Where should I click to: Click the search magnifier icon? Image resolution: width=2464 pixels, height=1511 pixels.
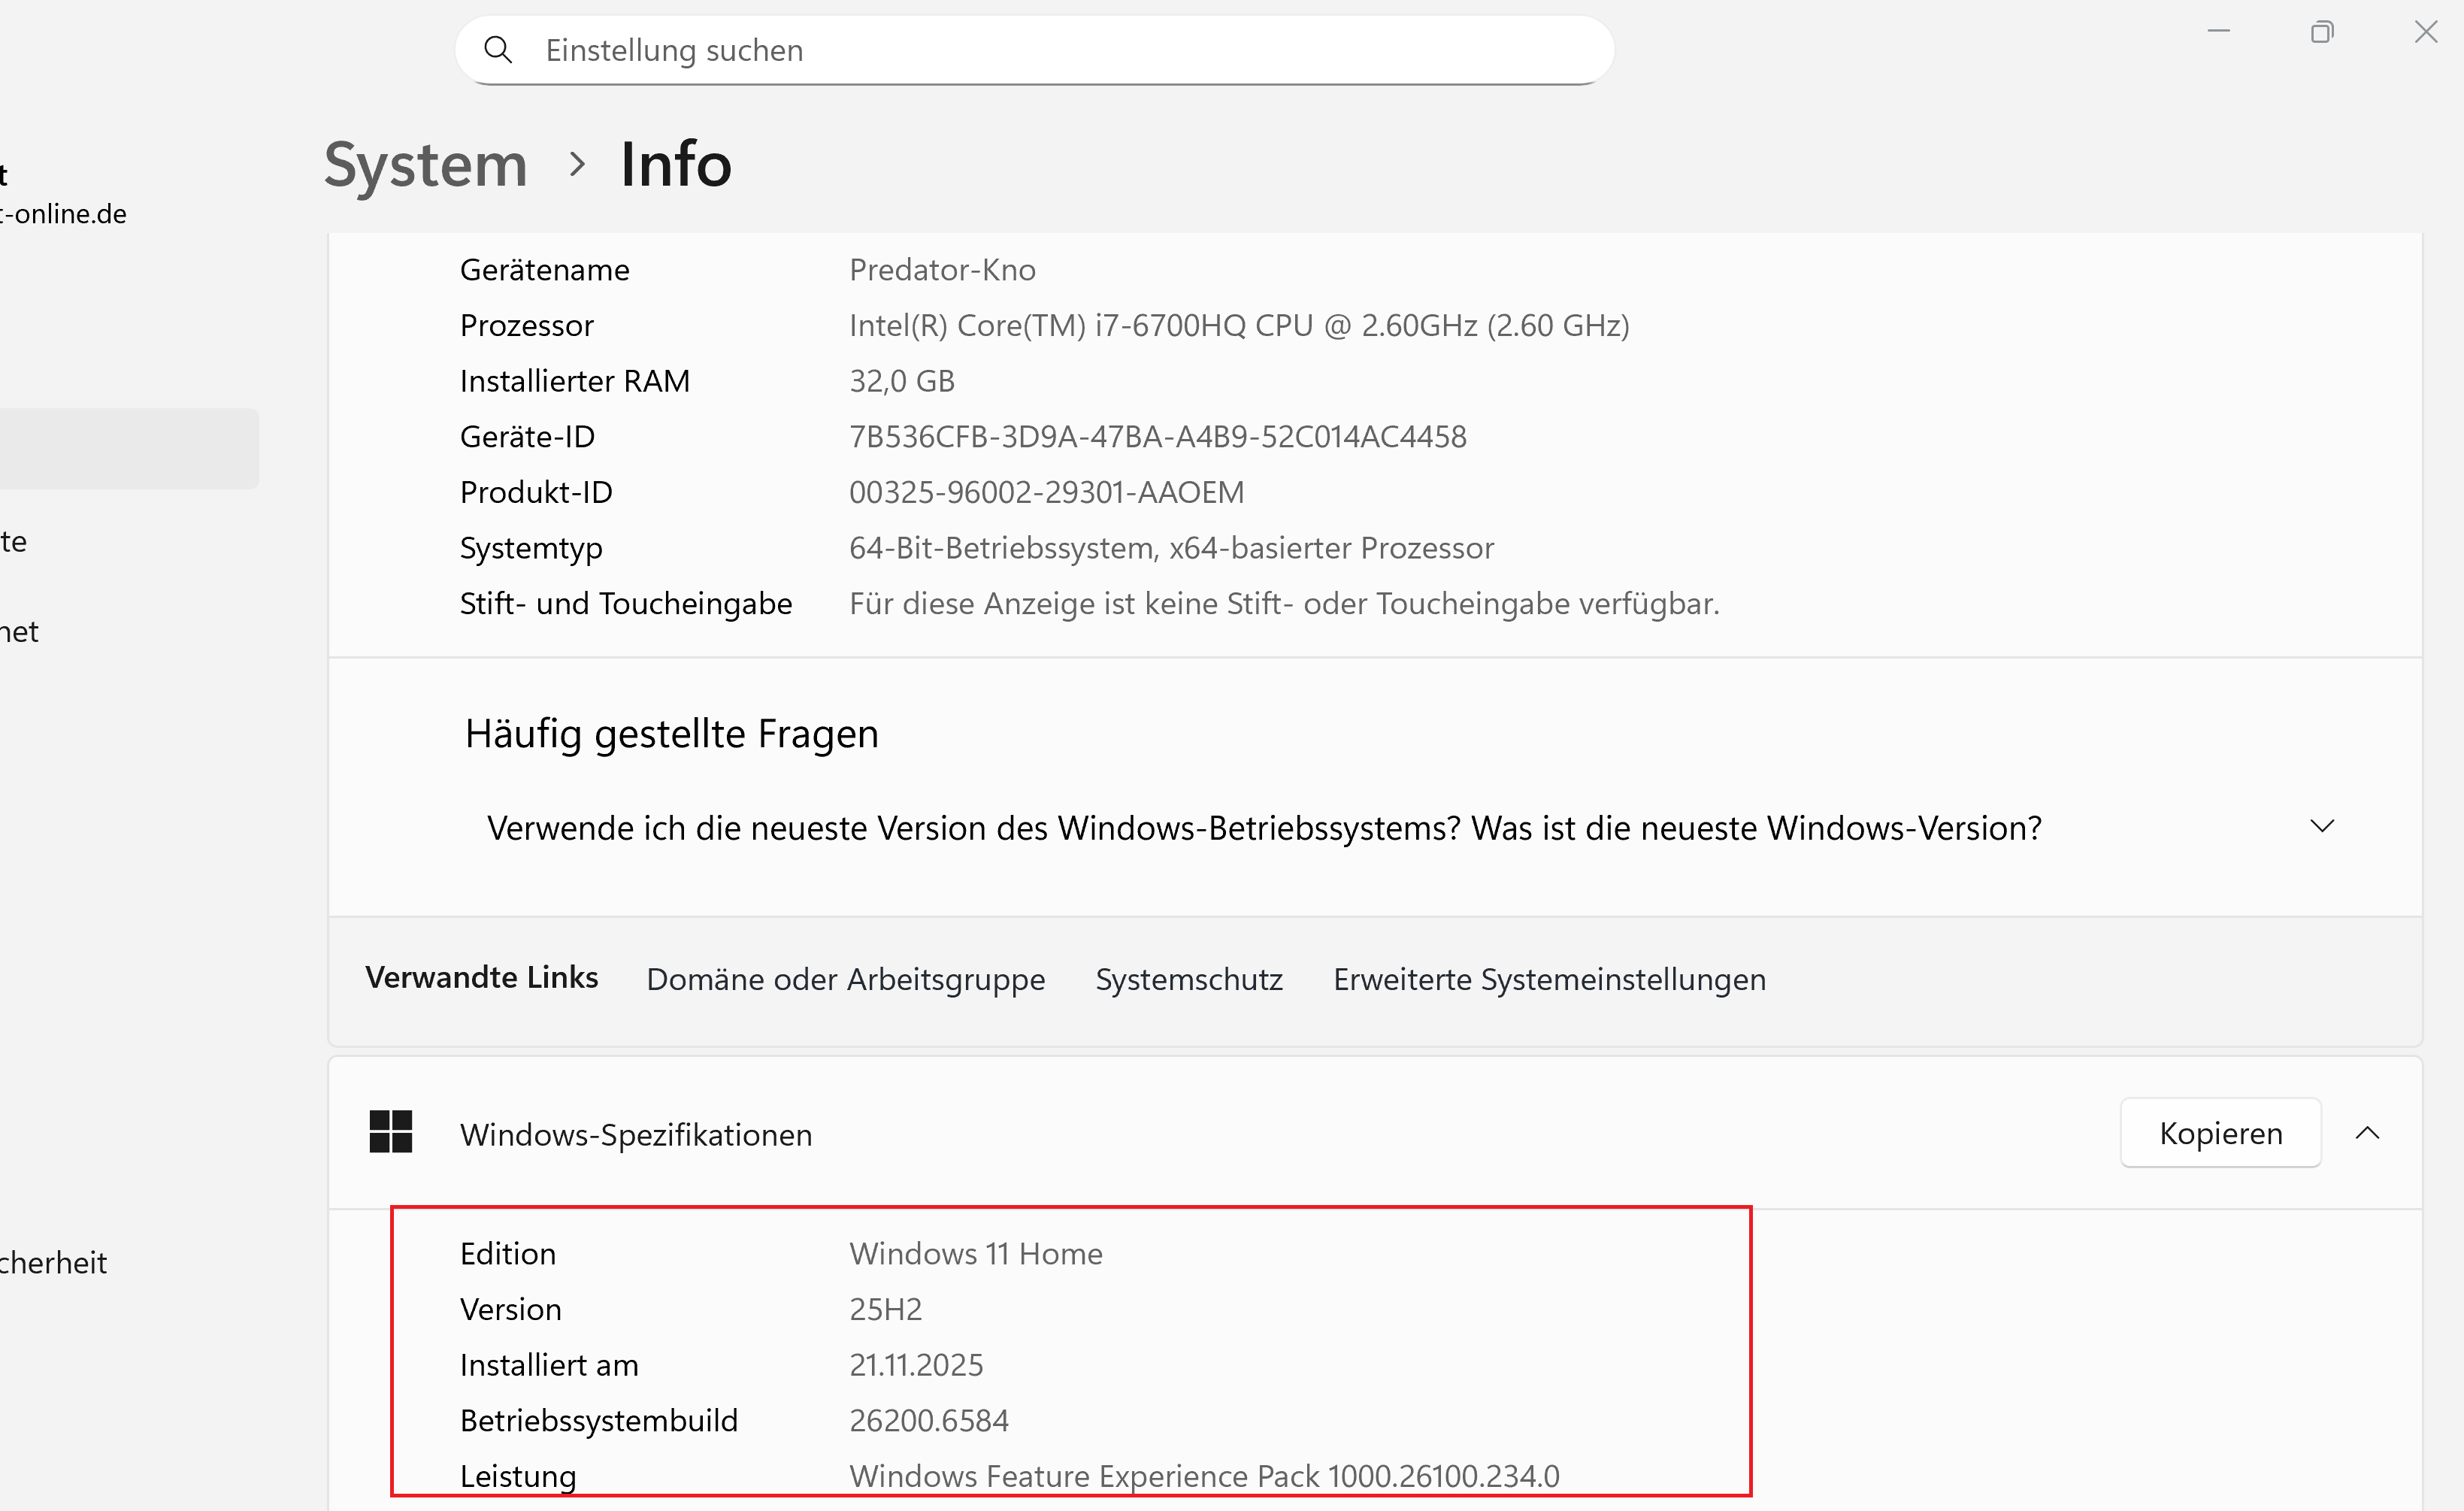[x=497, y=50]
